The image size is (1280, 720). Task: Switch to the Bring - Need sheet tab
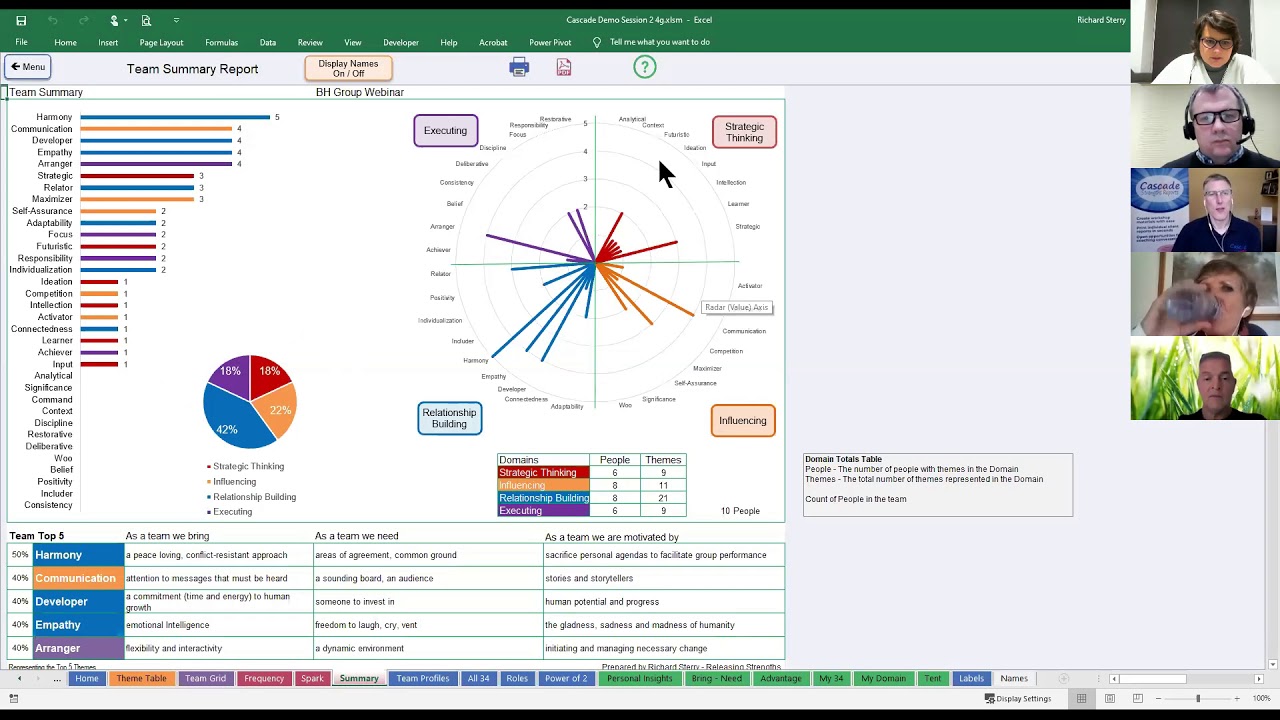(717, 678)
